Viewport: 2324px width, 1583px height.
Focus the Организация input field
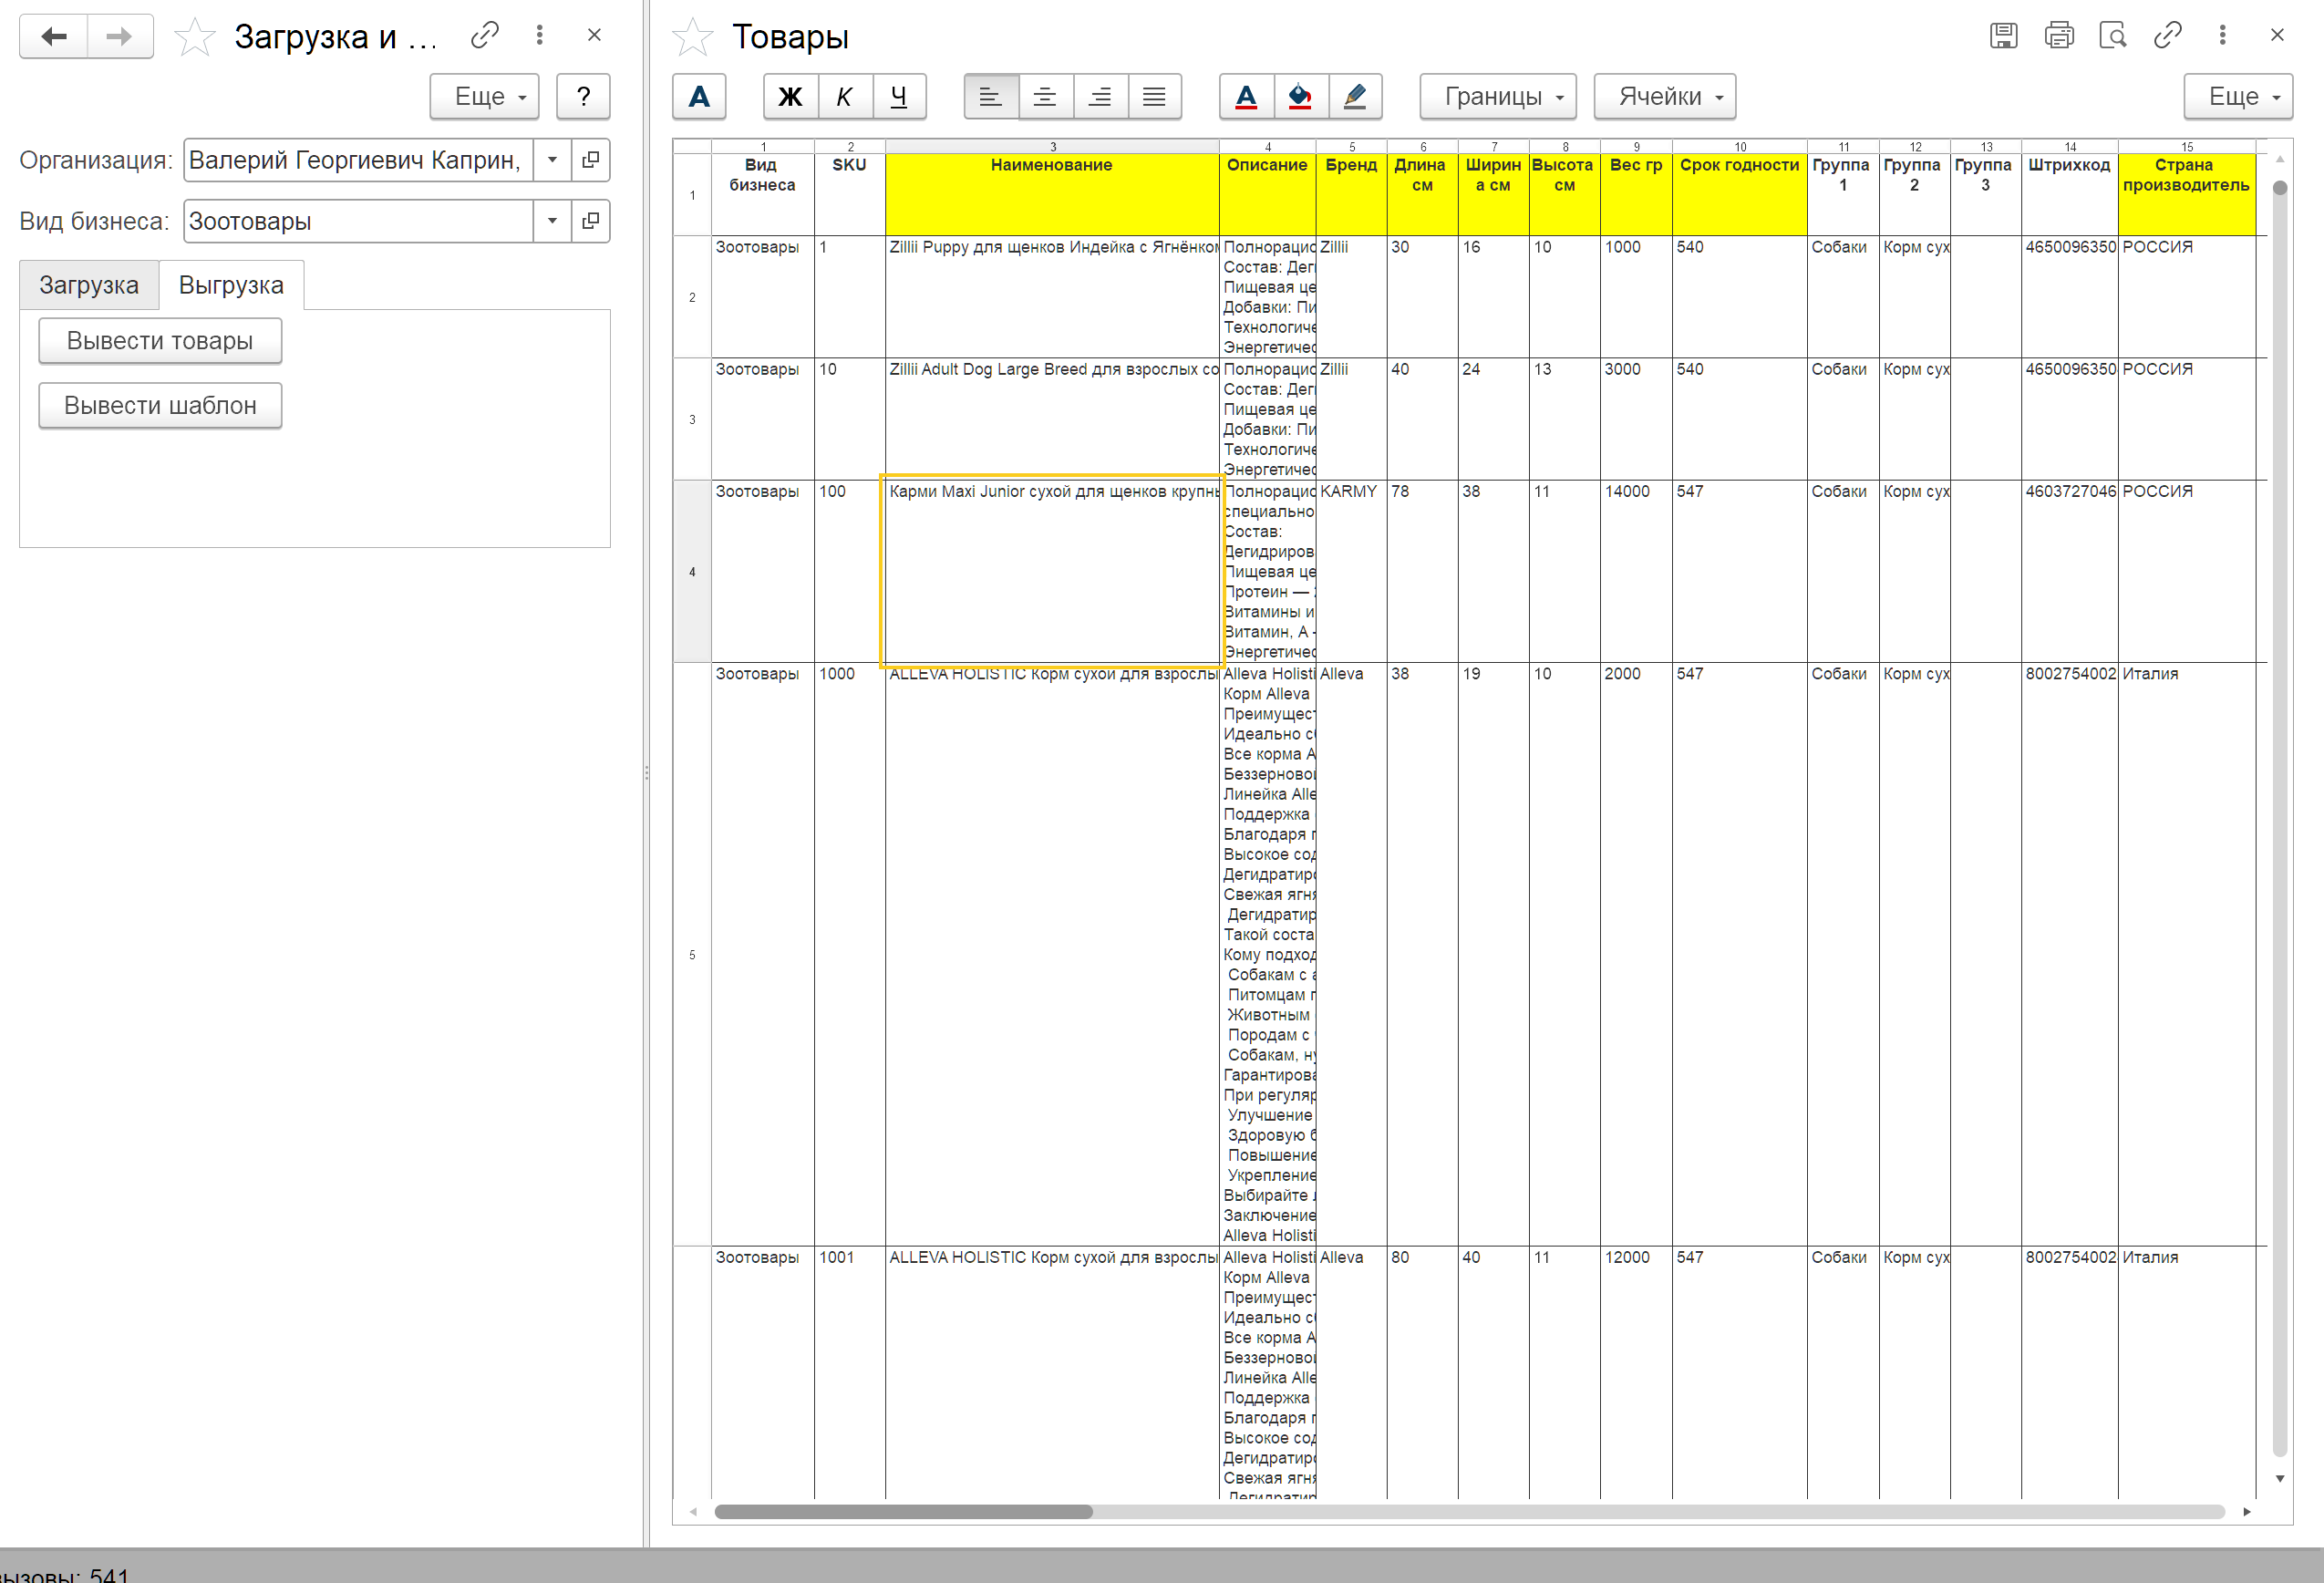click(358, 160)
